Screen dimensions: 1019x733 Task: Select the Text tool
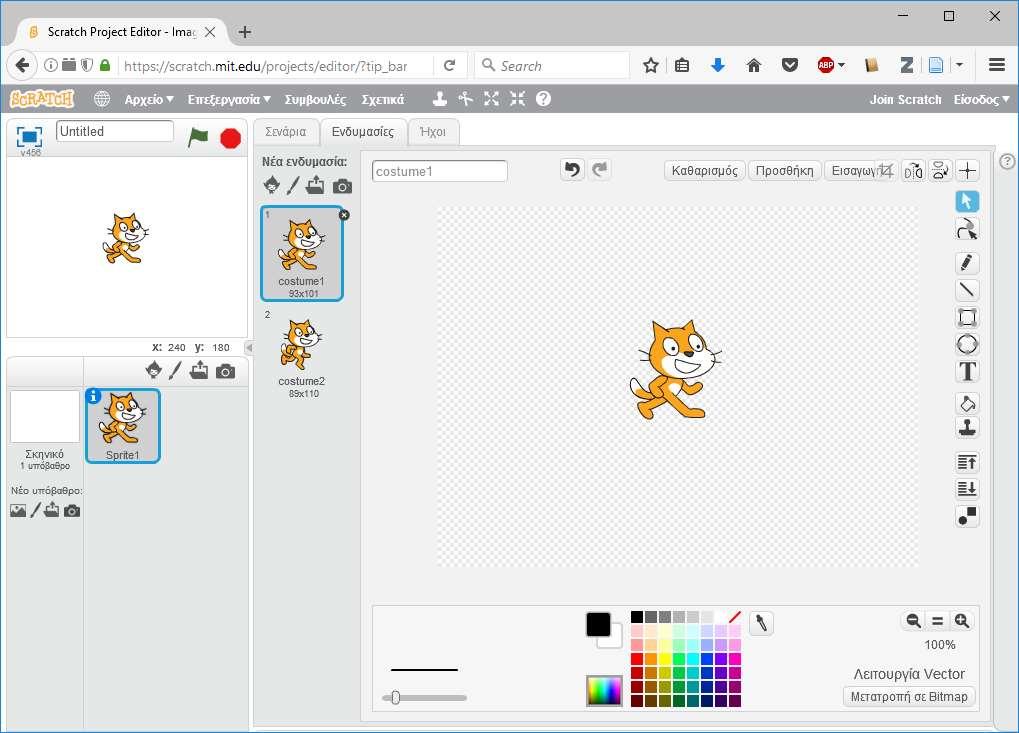[x=967, y=372]
